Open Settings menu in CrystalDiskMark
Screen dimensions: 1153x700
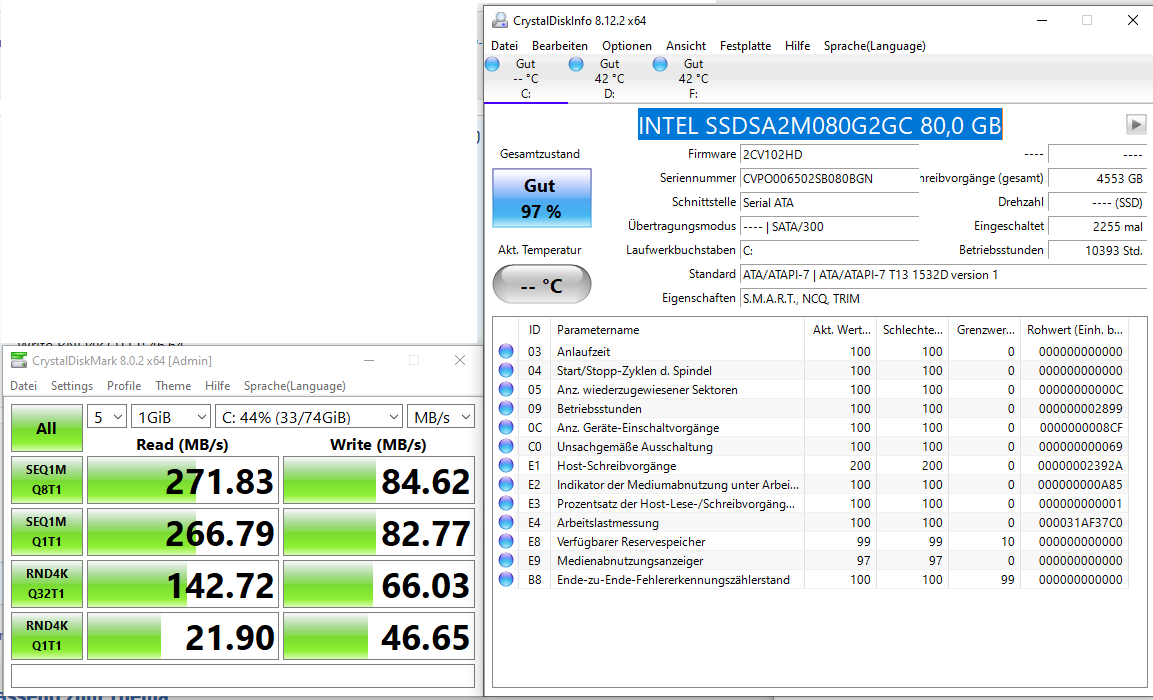72,385
